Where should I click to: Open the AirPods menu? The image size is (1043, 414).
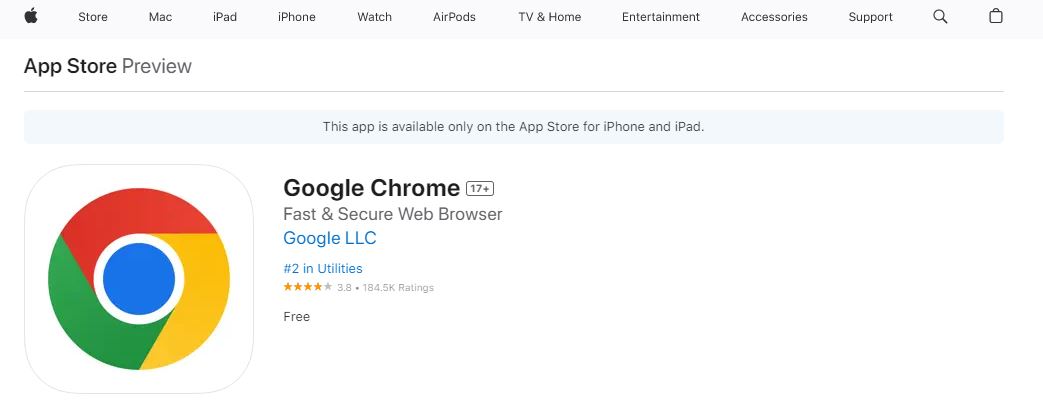click(x=454, y=17)
